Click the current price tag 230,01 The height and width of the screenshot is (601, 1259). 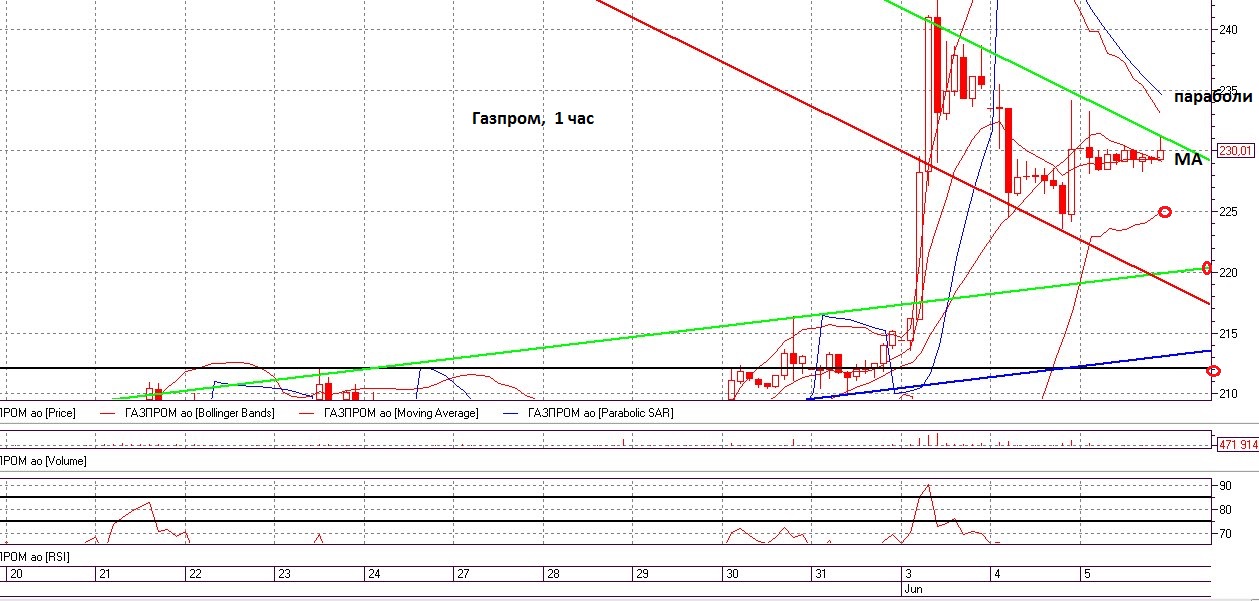pyautogui.click(x=1236, y=150)
